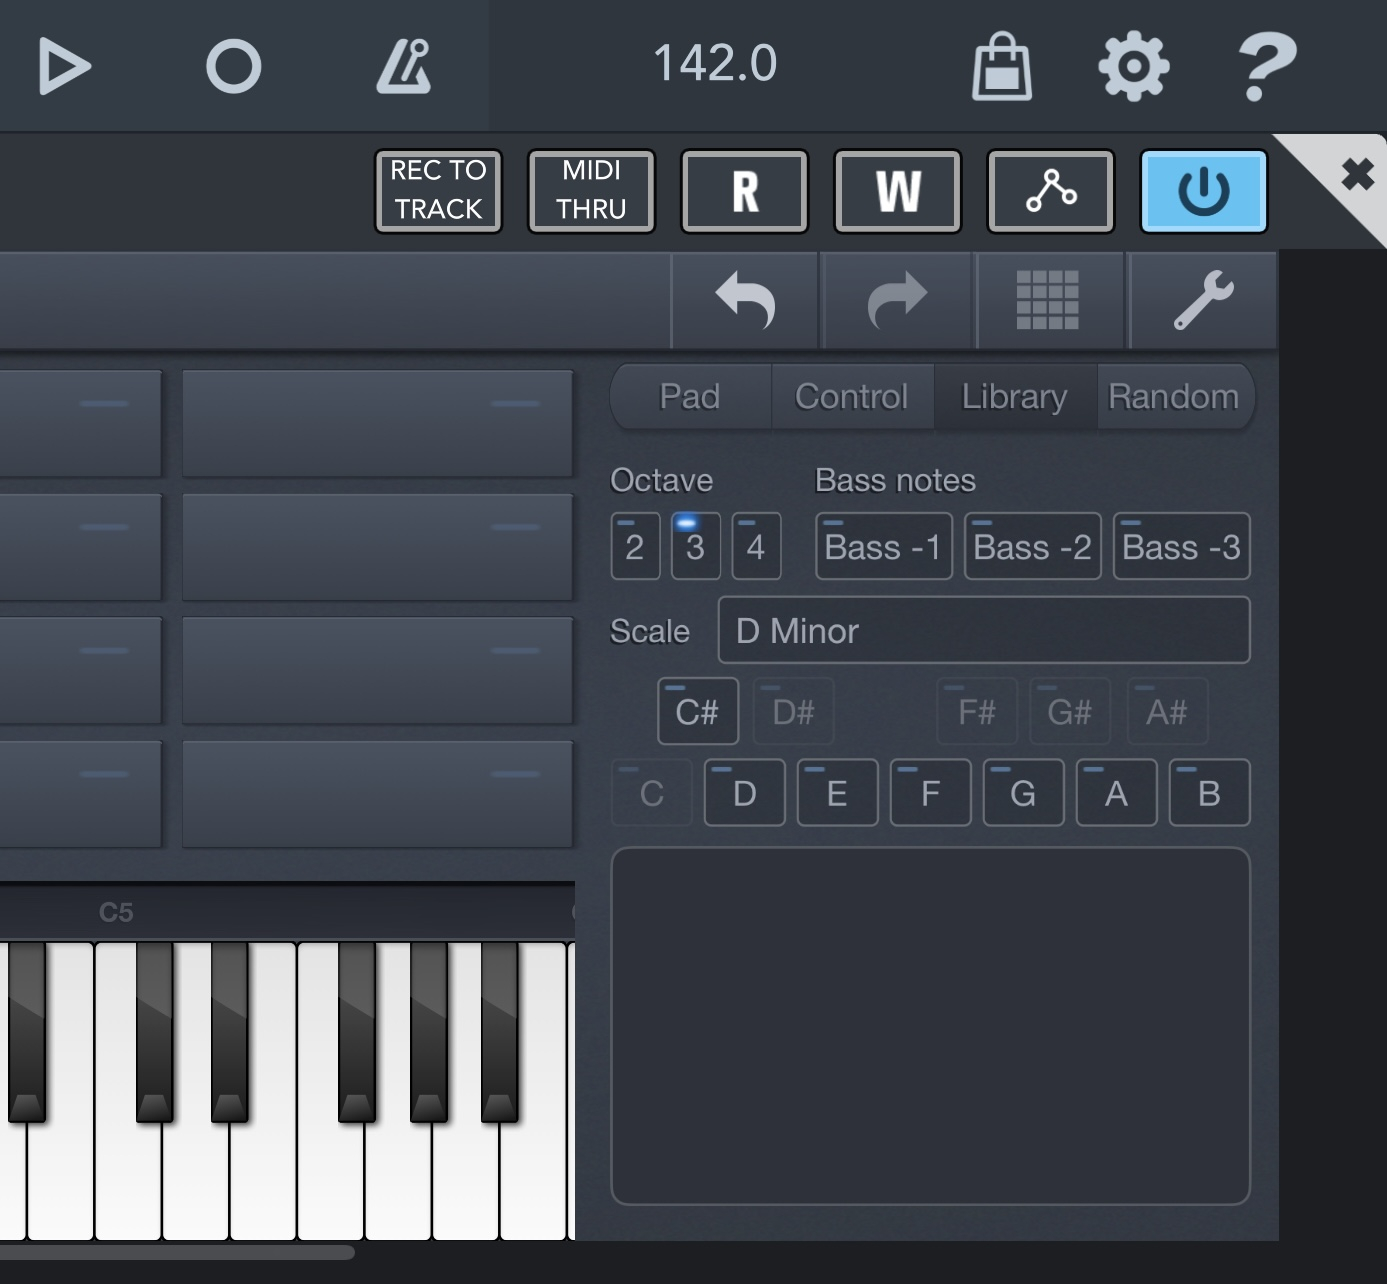The width and height of the screenshot is (1387, 1284).
Task: Enable MIDI THRU
Action: [591, 191]
